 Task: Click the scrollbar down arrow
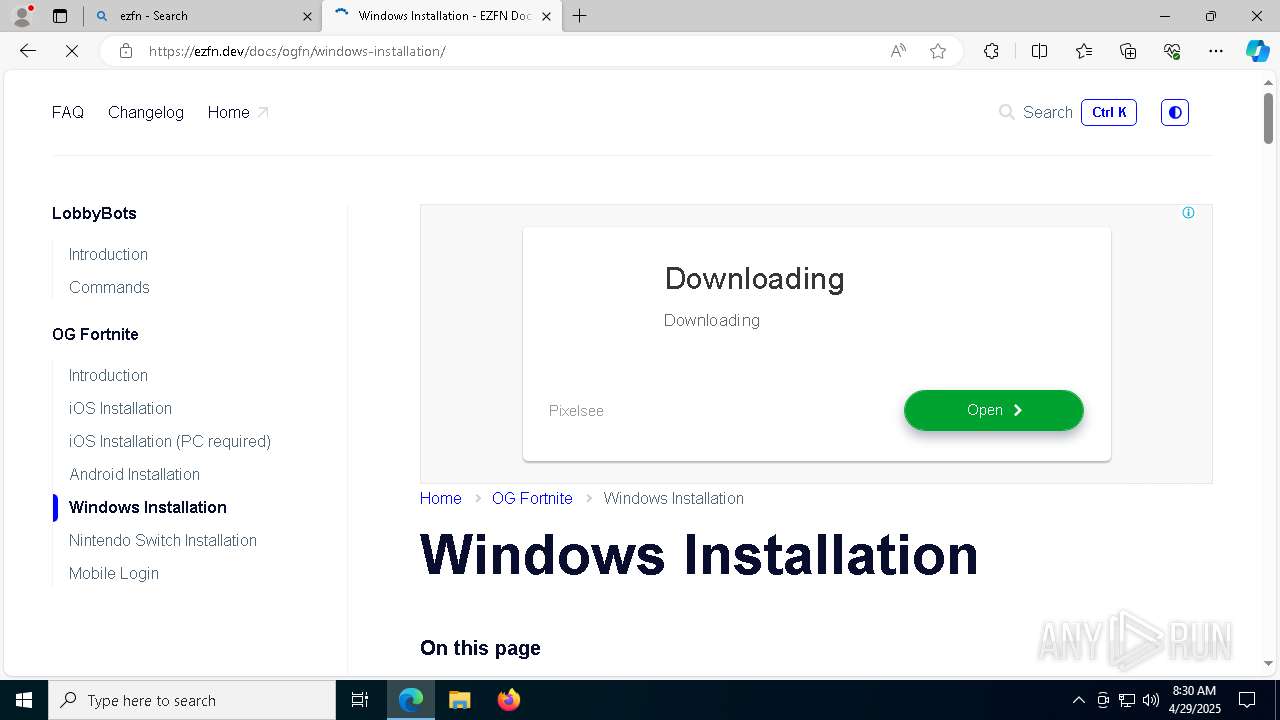click(1268, 663)
